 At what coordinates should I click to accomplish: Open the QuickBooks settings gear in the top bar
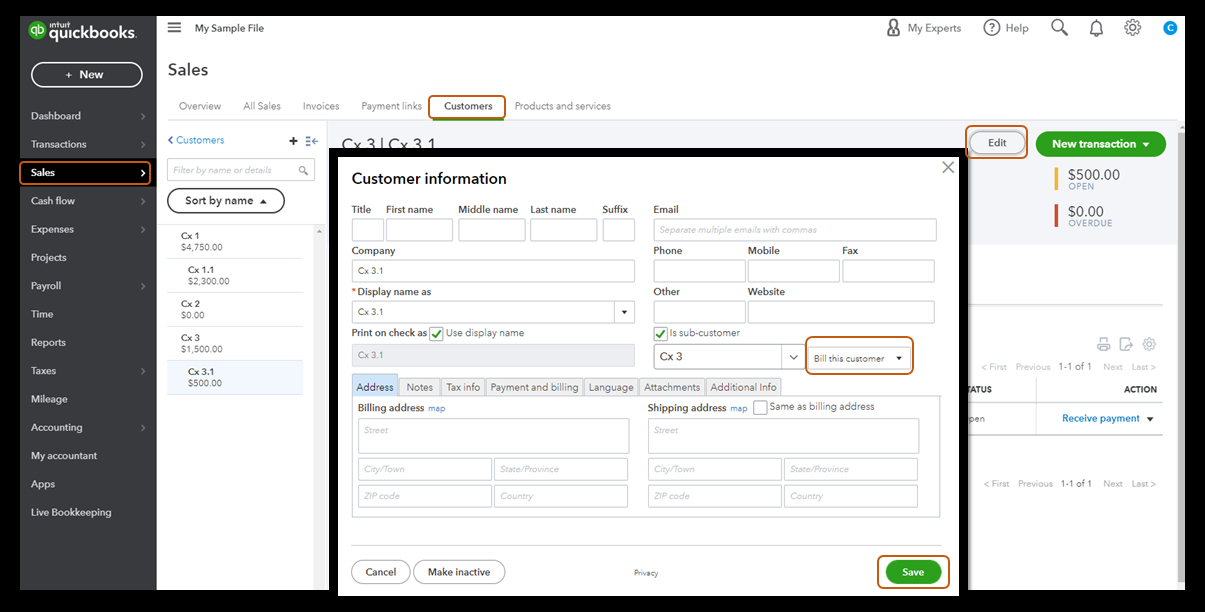pyautogui.click(x=1132, y=27)
